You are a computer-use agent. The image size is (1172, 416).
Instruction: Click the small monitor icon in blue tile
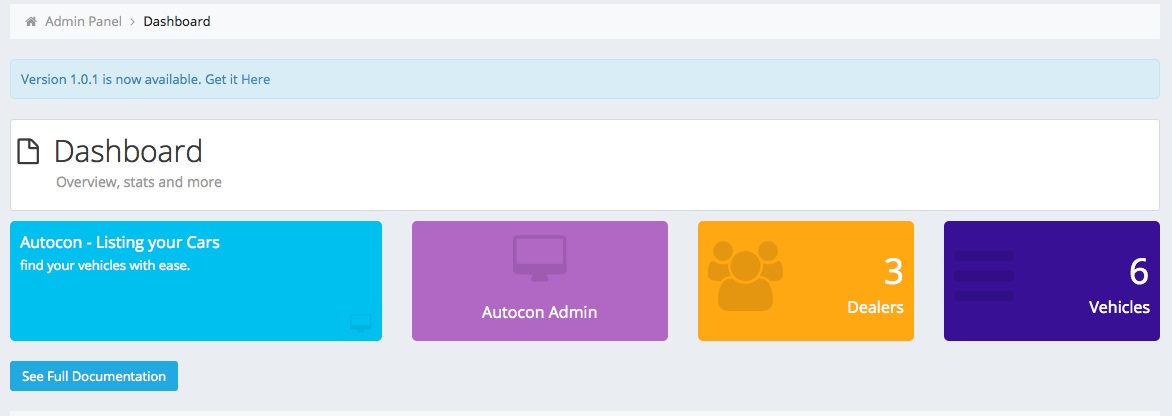(361, 323)
